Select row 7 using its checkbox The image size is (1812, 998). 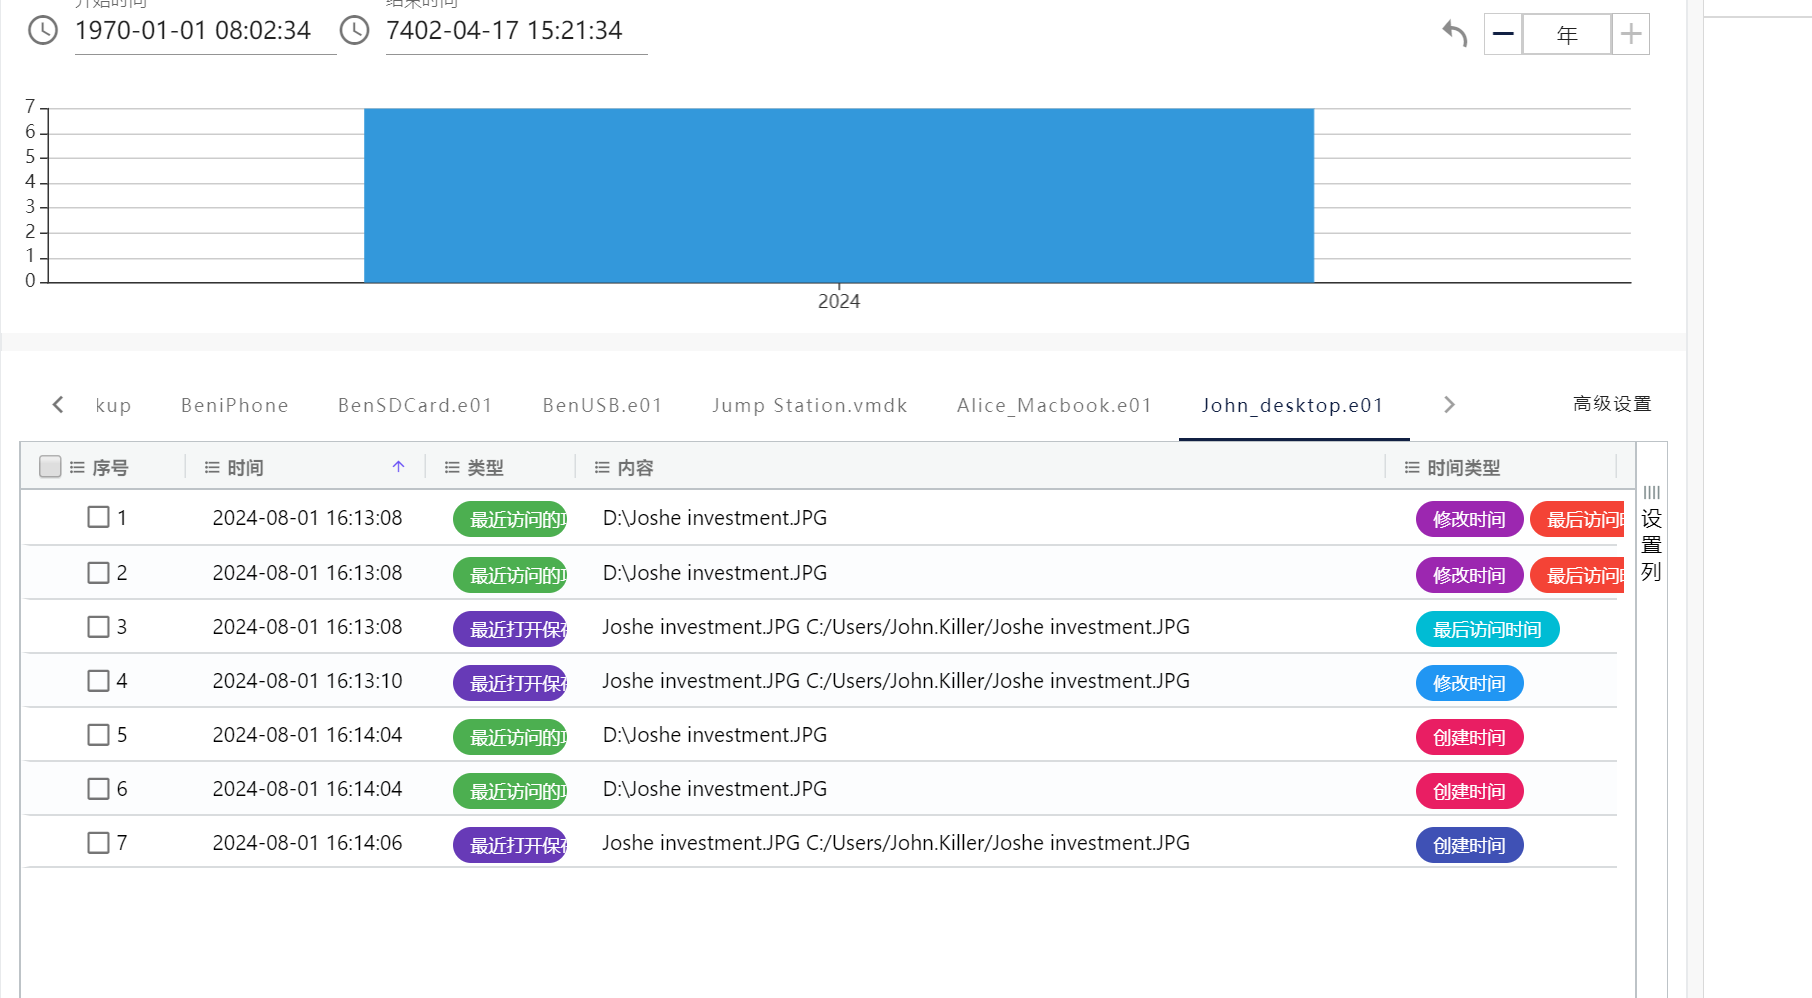[x=98, y=843]
